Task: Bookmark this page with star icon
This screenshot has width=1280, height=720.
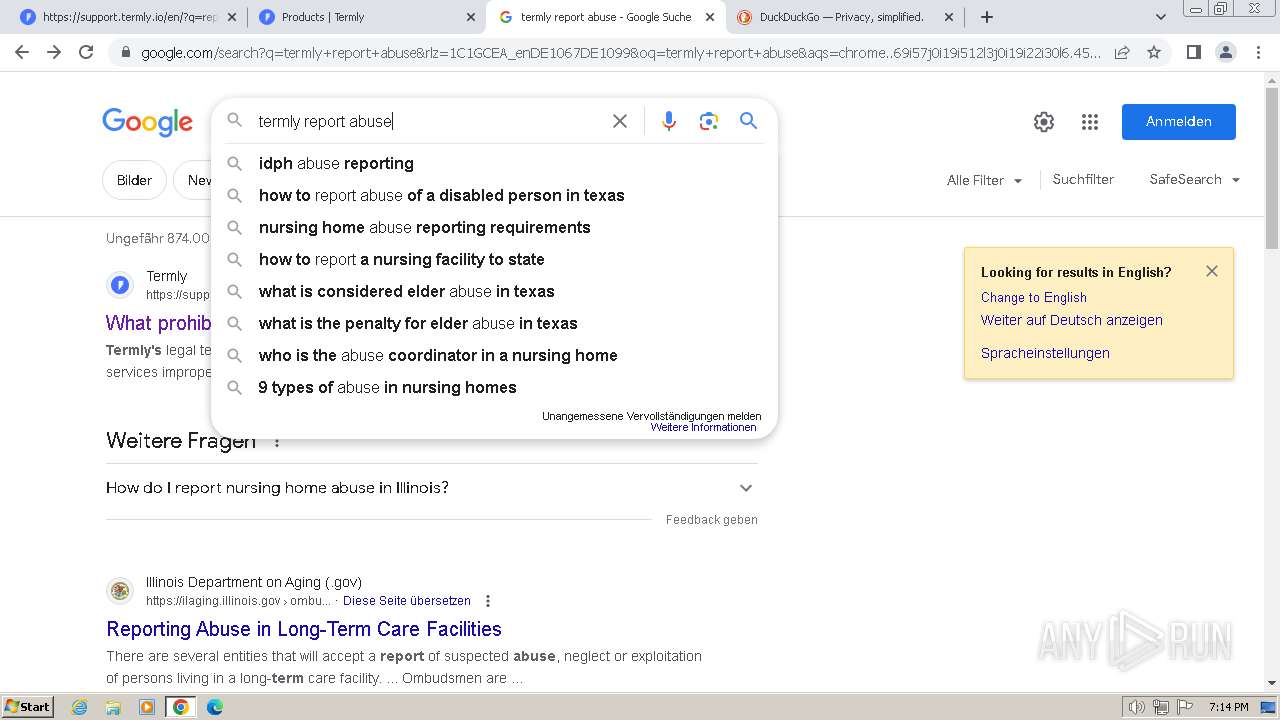Action: (1154, 52)
